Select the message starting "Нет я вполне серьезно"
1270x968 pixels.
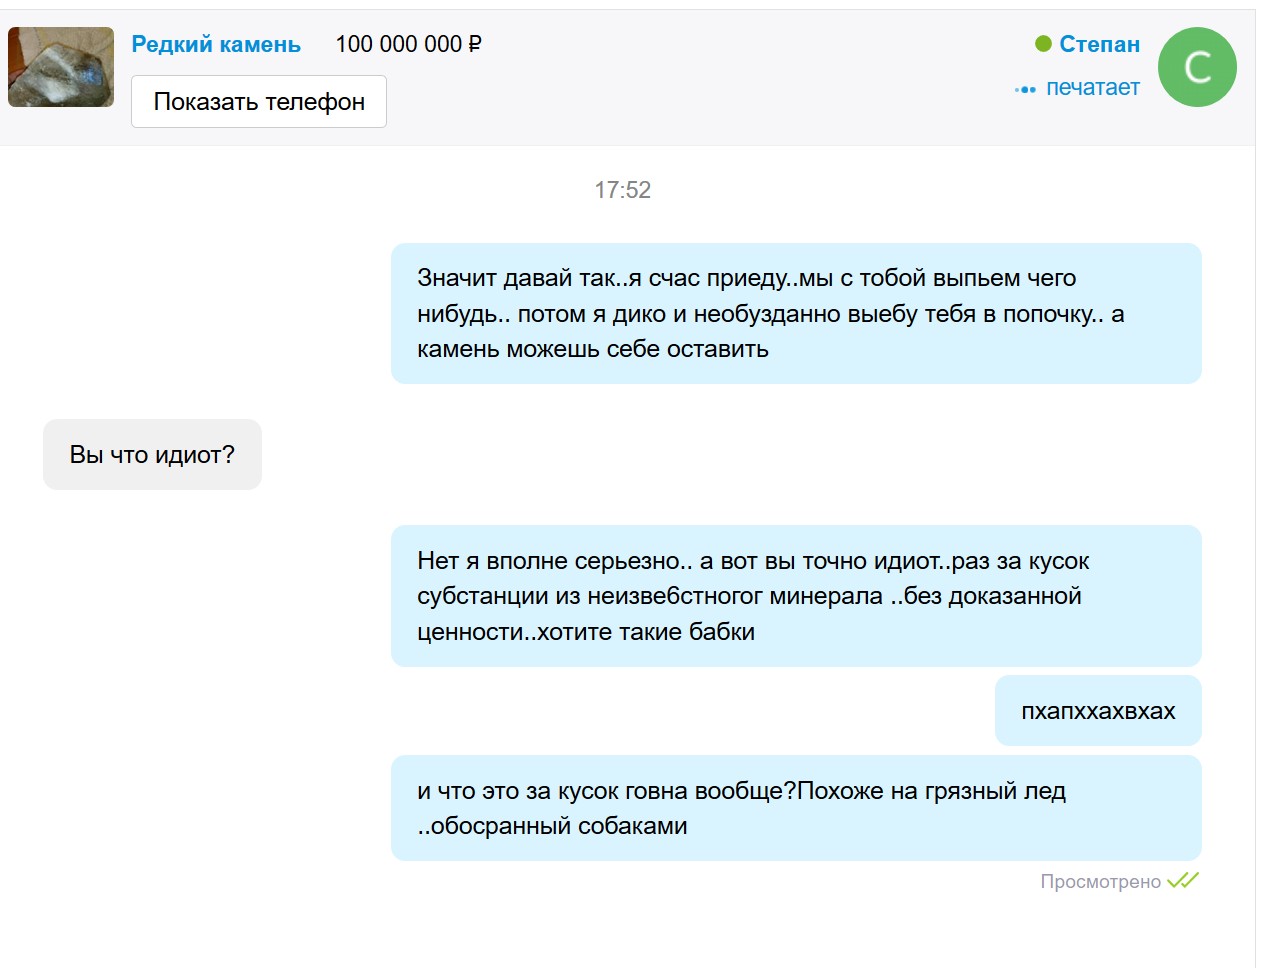click(x=795, y=596)
